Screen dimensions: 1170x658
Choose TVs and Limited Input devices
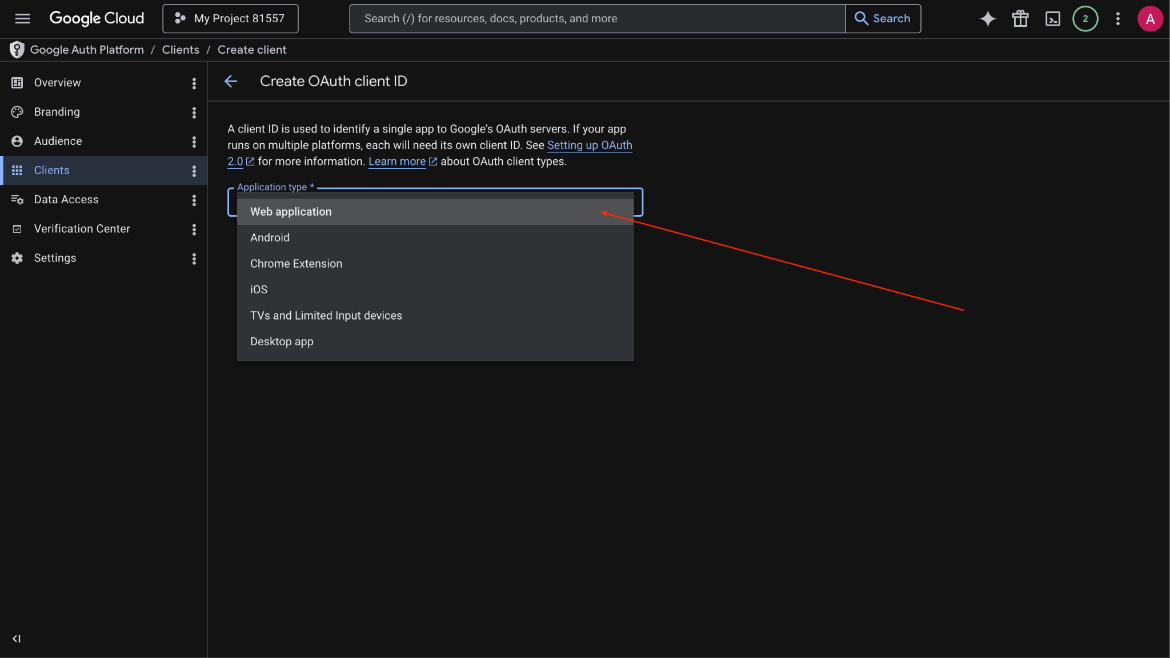pyautogui.click(x=435, y=316)
